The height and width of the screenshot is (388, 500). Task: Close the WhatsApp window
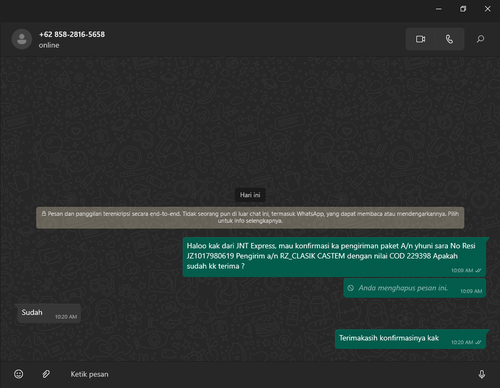(x=487, y=9)
